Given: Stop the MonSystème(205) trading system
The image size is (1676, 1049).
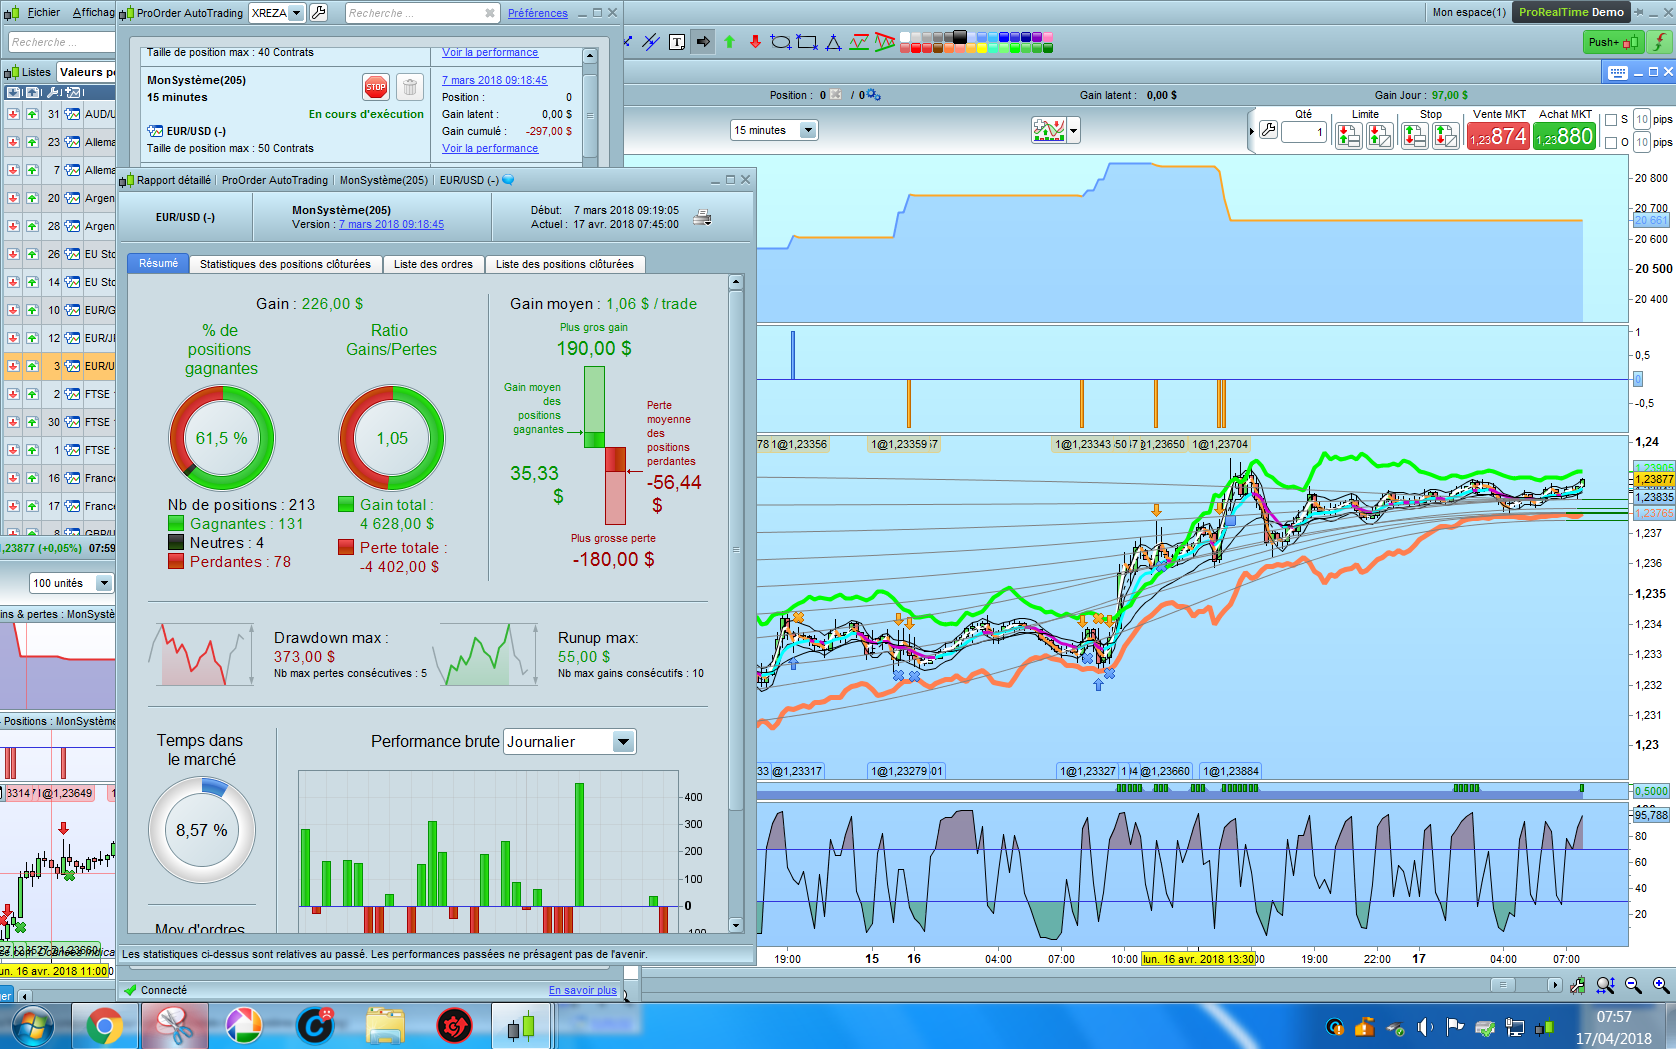Looking at the screenshot, I should coord(375,87).
